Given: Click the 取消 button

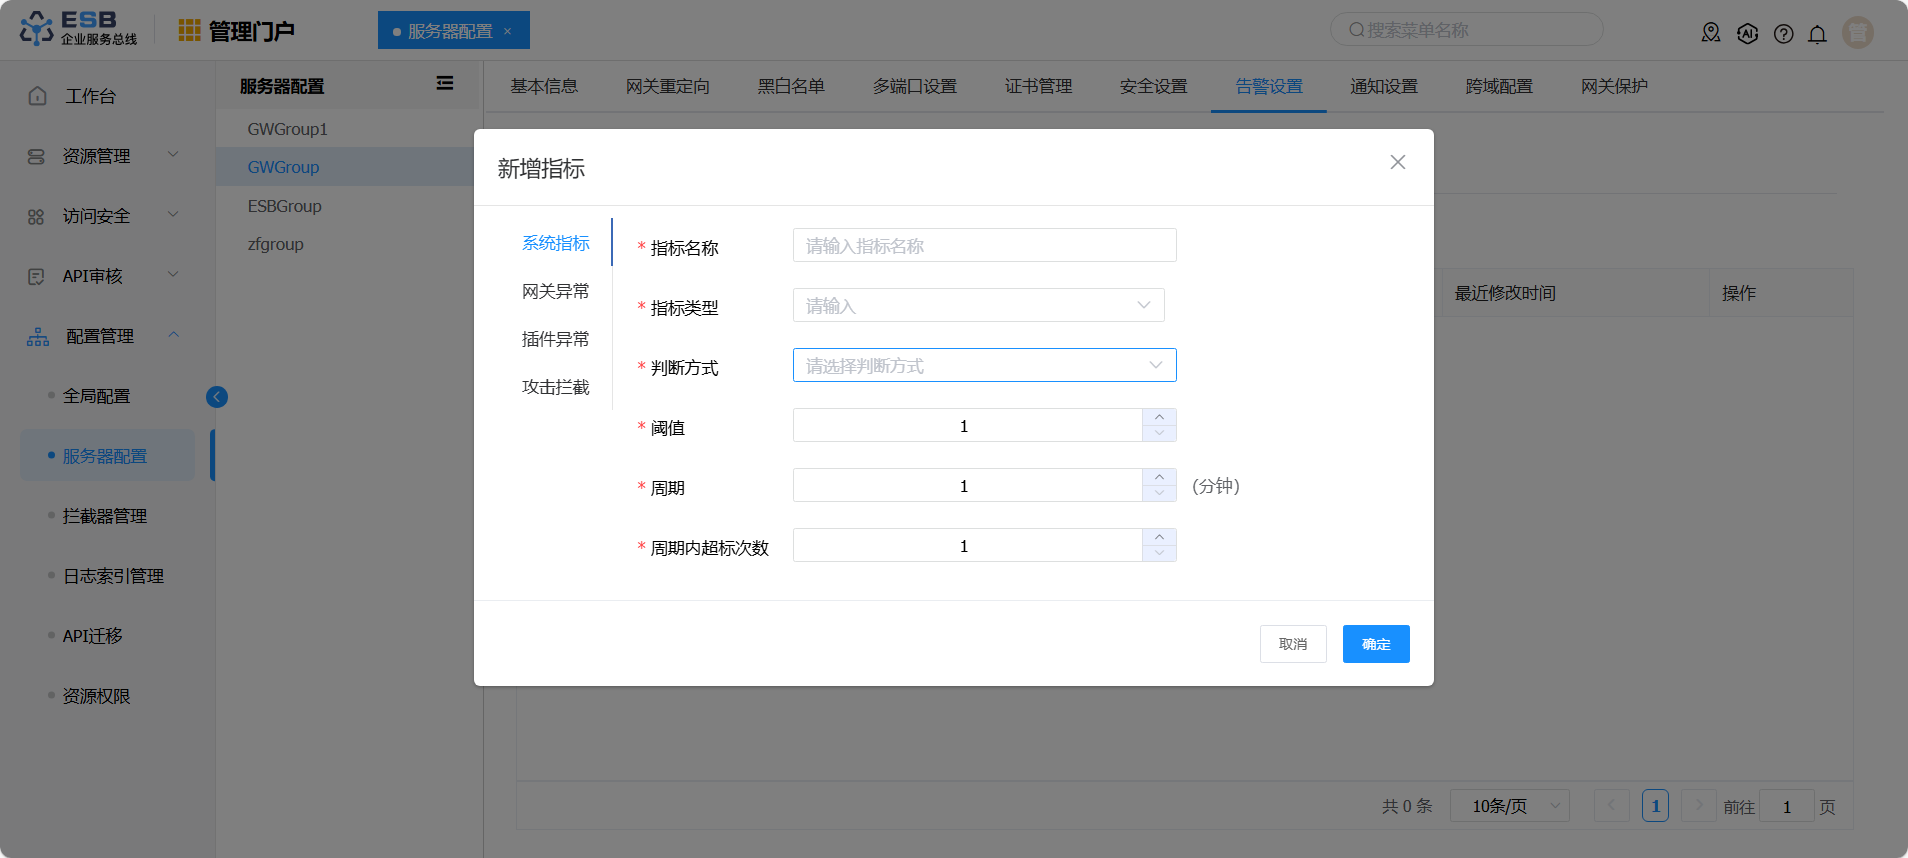Looking at the screenshot, I should pyautogui.click(x=1292, y=644).
